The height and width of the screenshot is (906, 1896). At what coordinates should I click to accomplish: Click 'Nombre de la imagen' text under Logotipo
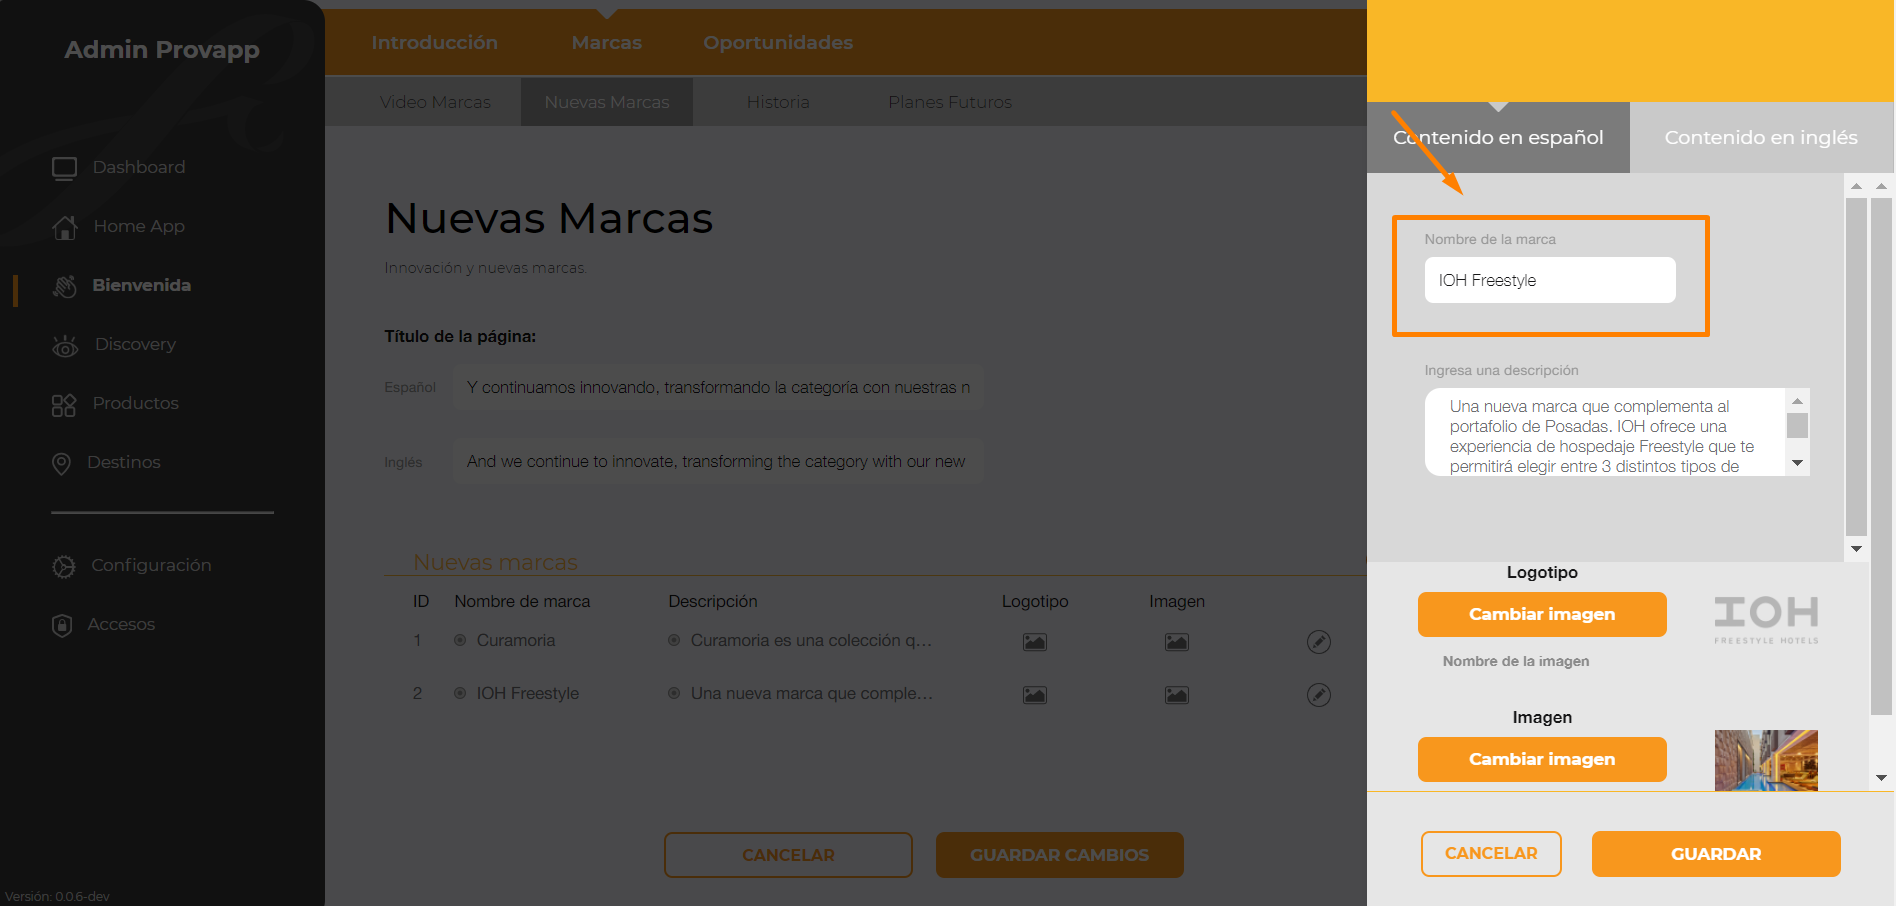pos(1516,661)
